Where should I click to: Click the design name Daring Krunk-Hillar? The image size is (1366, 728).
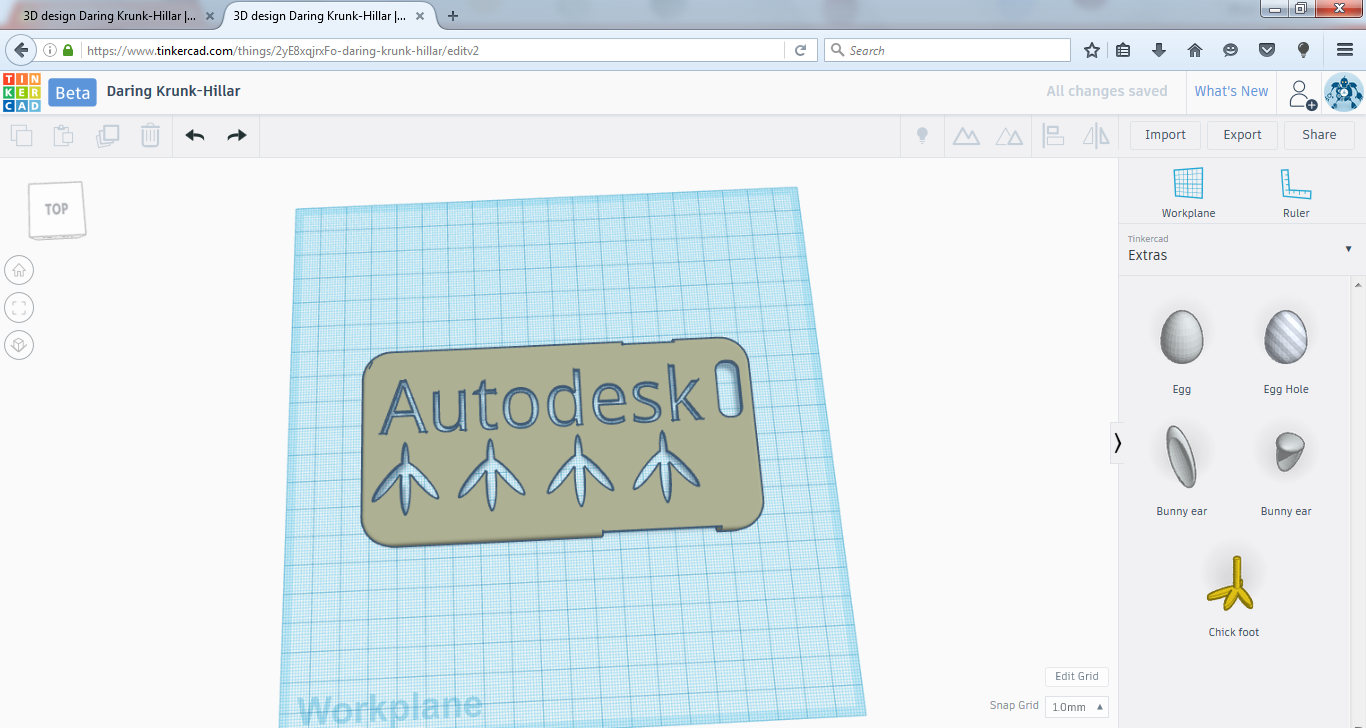pyautogui.click(x=173, y=91)
